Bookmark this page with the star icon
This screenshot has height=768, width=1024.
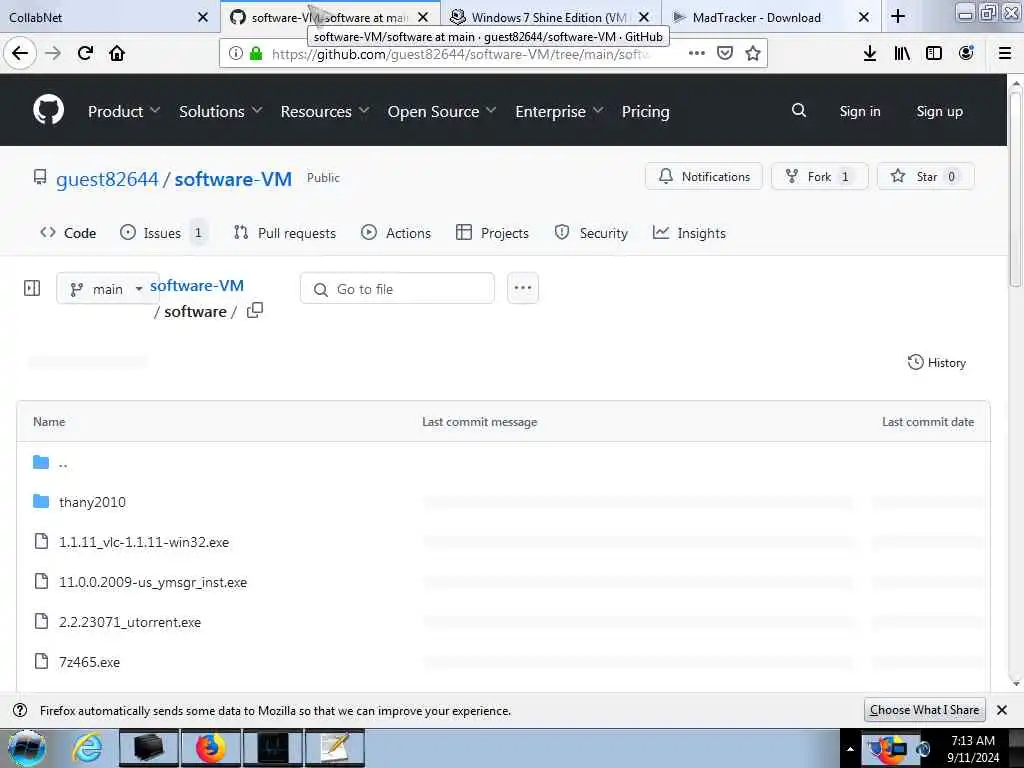click(x=753, y=54)
